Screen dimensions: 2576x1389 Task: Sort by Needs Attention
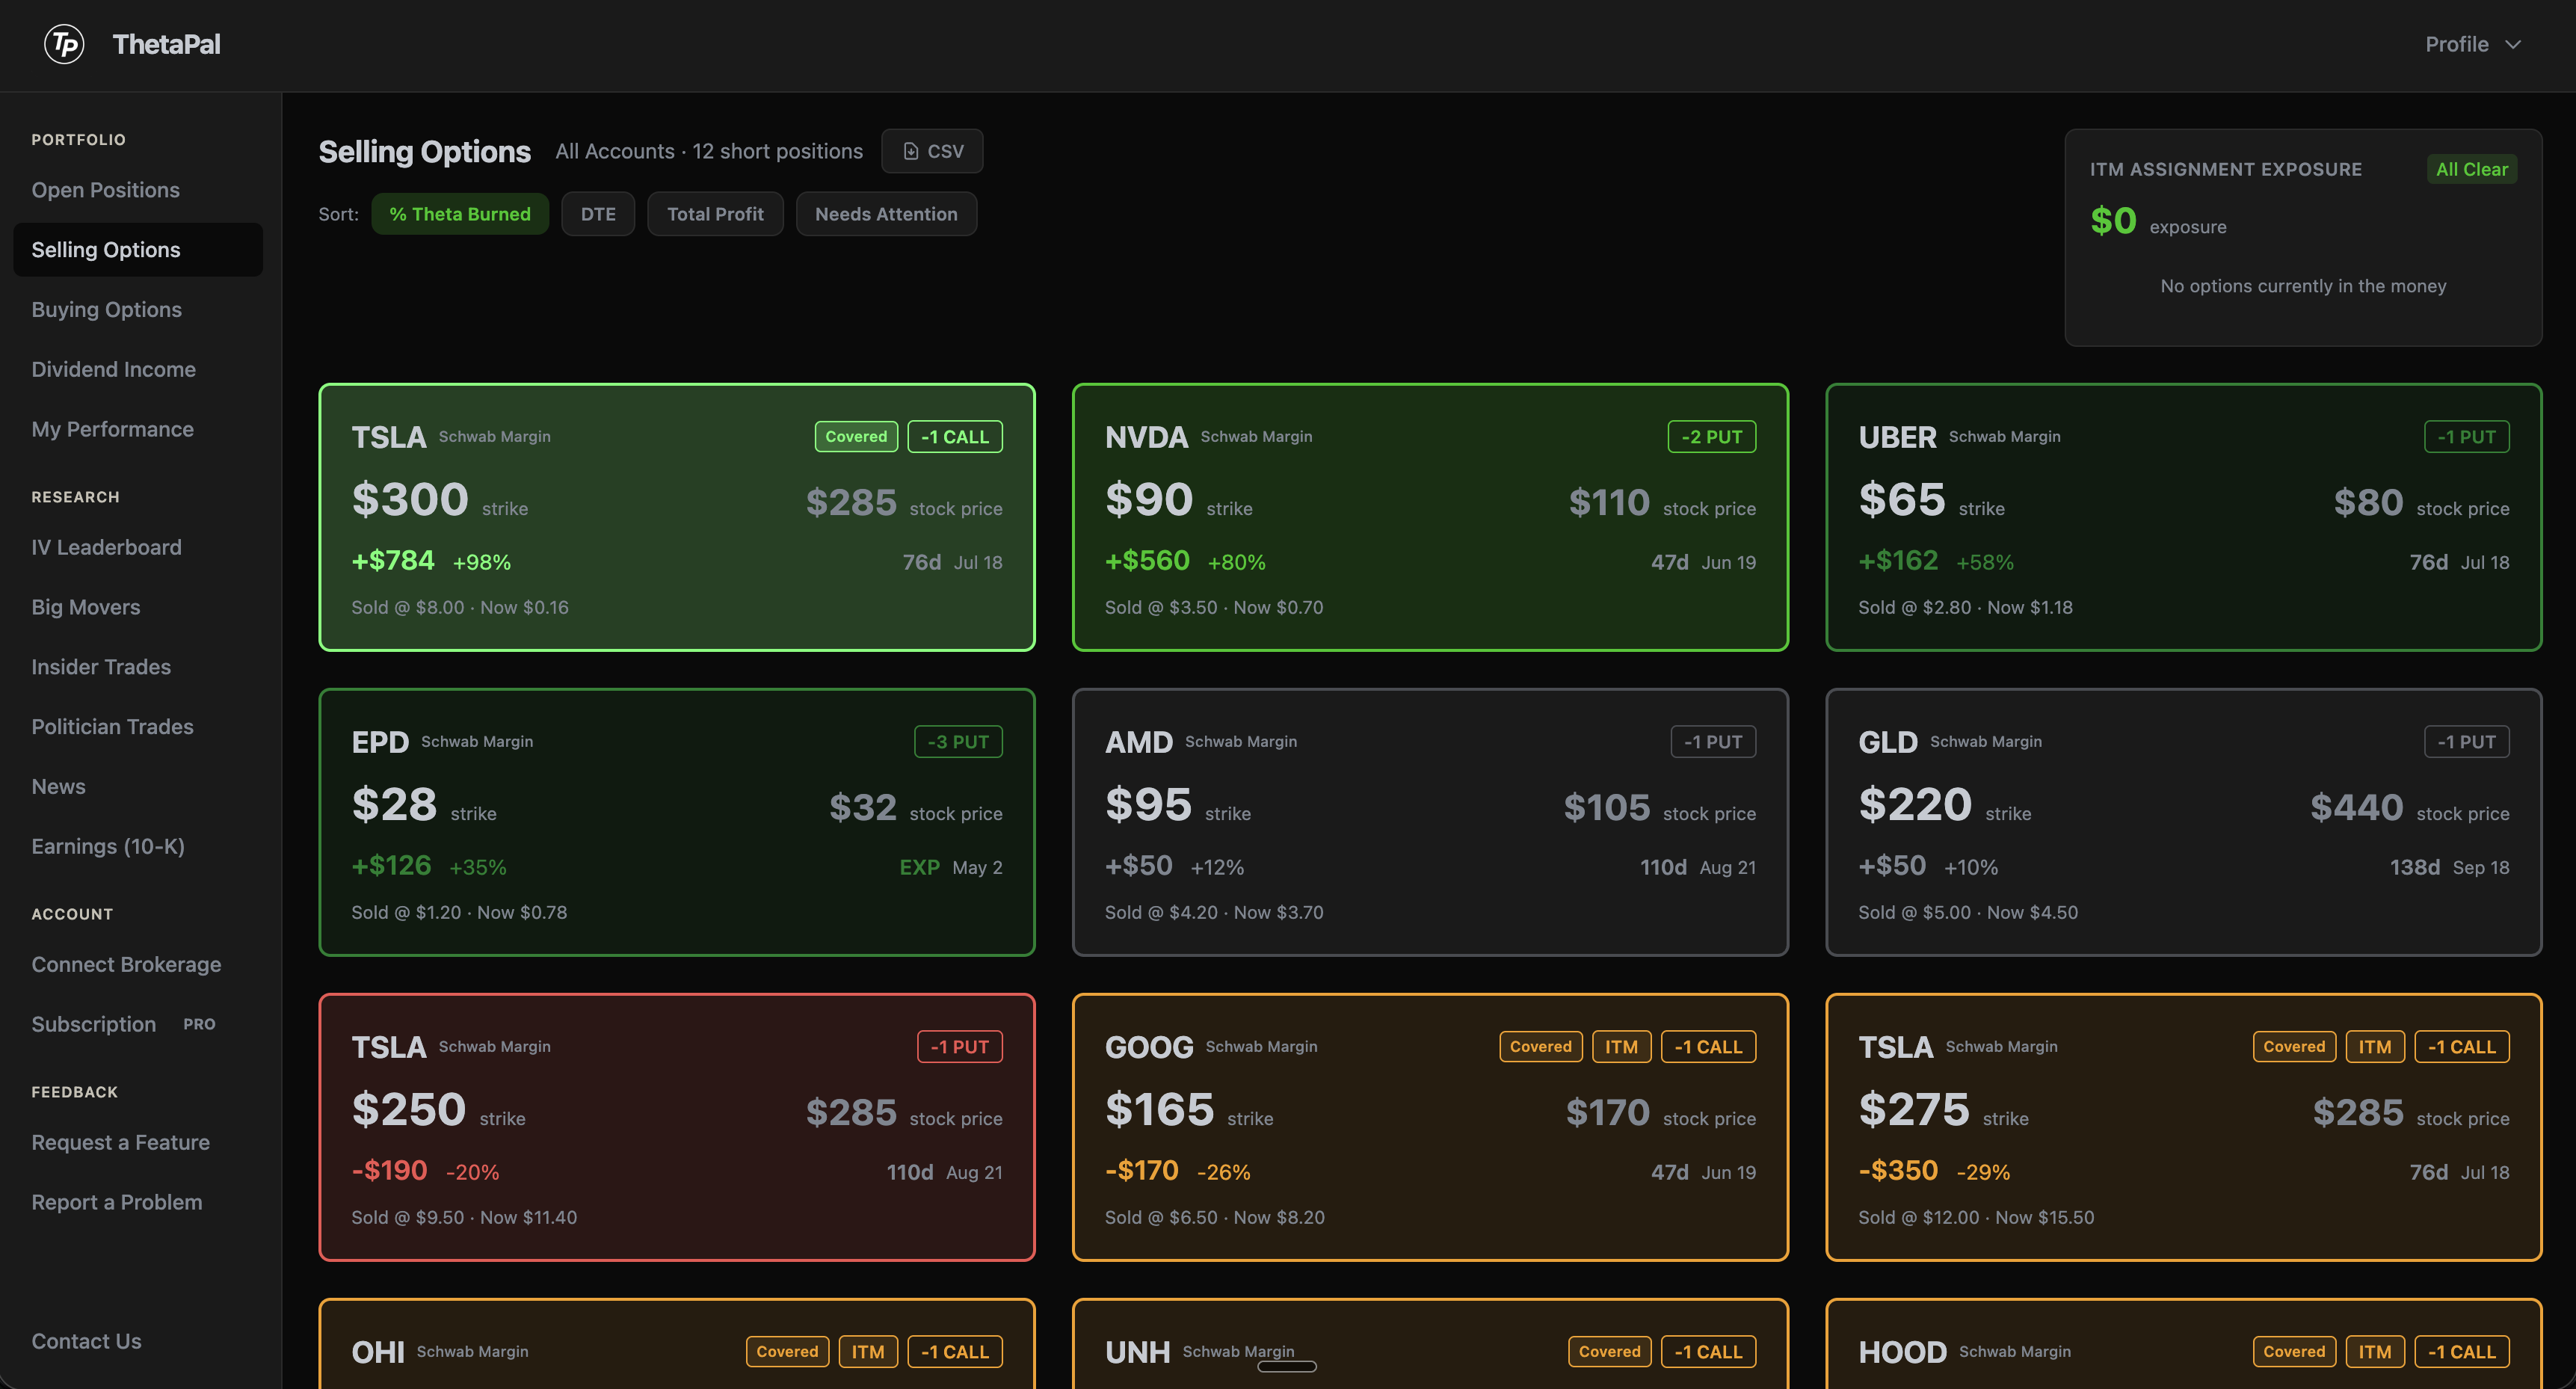point(886,214)
